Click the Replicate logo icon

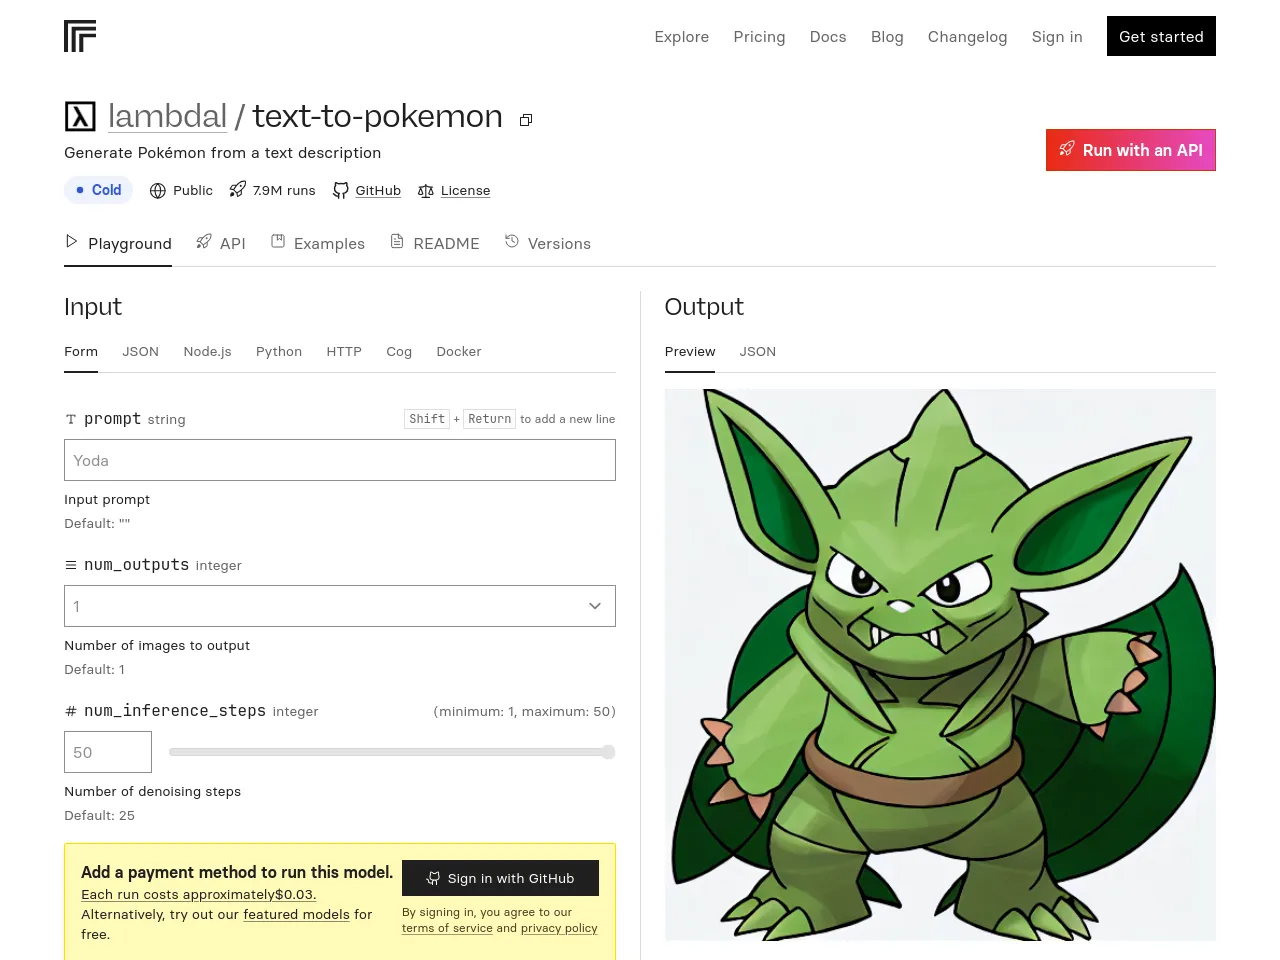(80, 36)
